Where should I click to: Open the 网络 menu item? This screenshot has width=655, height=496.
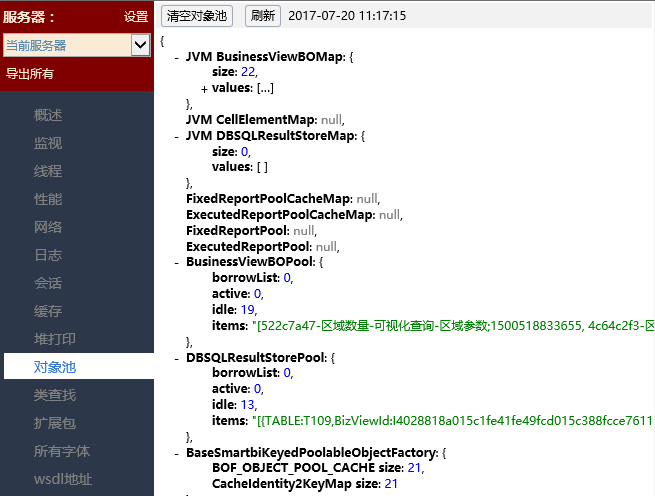[48, 227]
